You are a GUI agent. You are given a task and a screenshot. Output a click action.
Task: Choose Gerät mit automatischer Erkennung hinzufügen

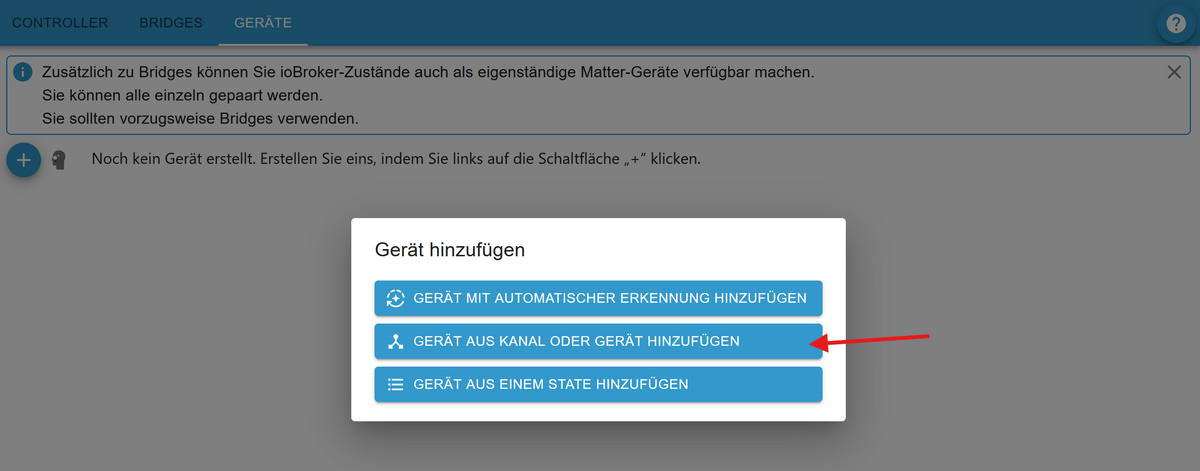[x=598, y=298]
